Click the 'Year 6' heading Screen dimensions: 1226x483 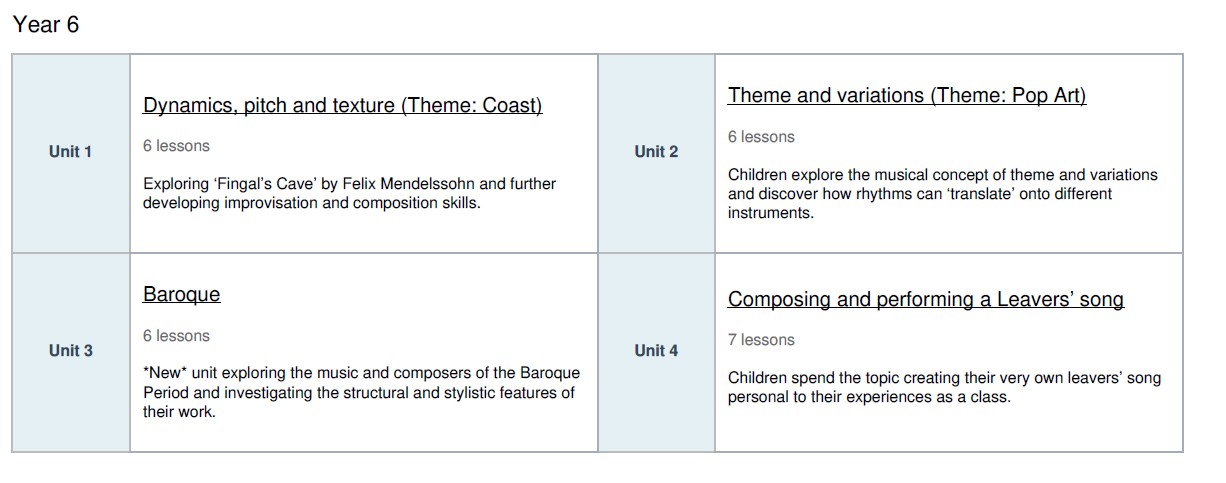pos(46,25)
